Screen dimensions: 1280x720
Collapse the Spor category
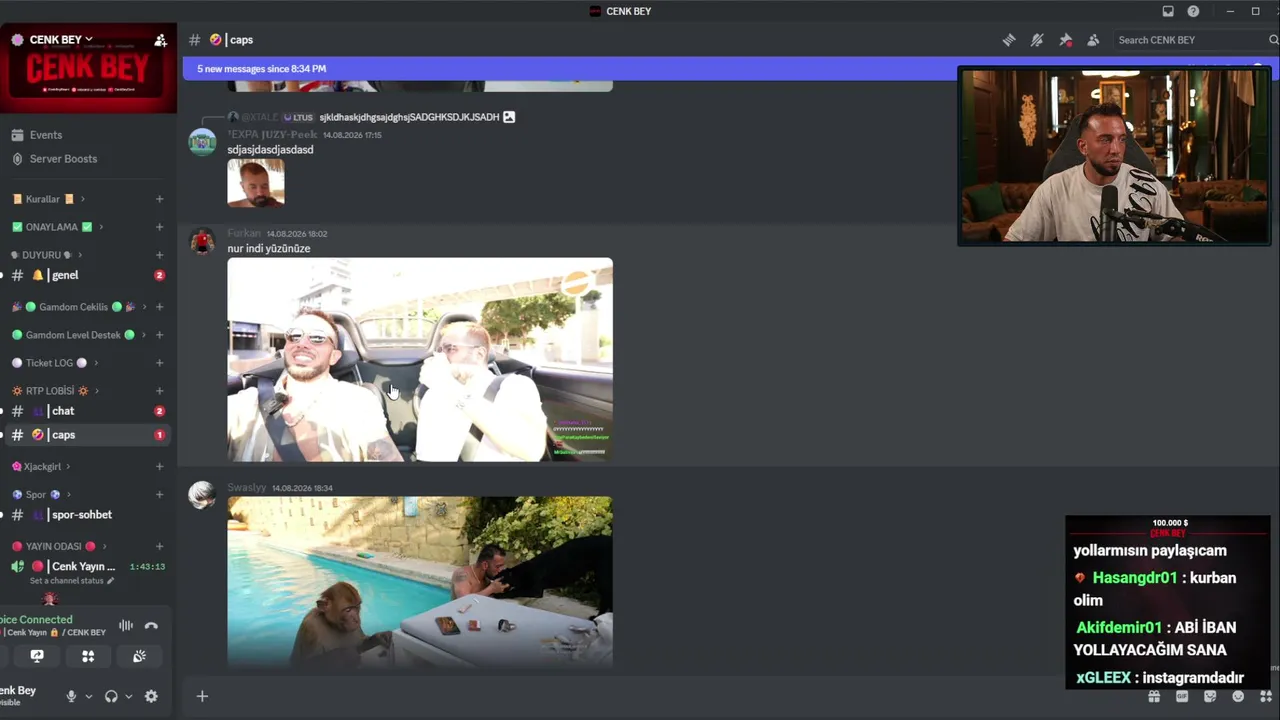[x=40, y=495]
